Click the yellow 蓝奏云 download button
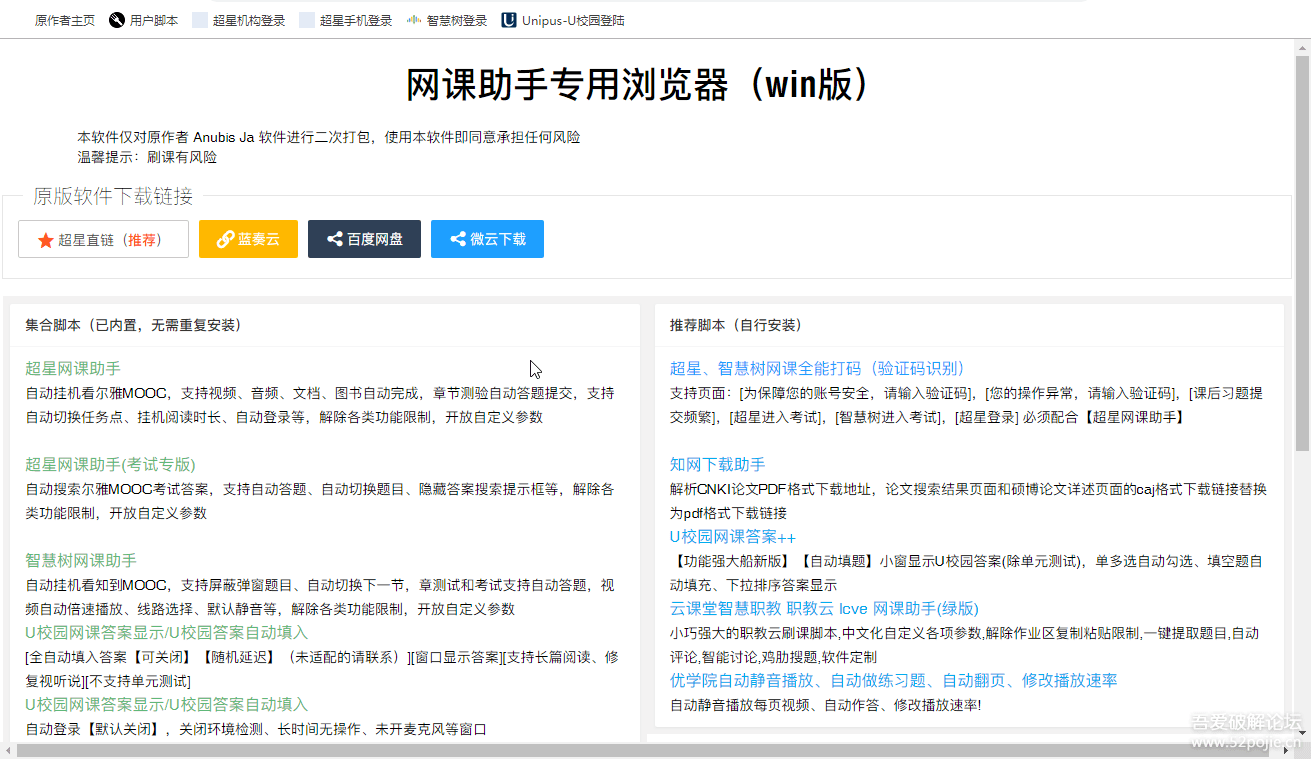The height and width of the screenshot is (759, 1311). [x=248, y=239]
